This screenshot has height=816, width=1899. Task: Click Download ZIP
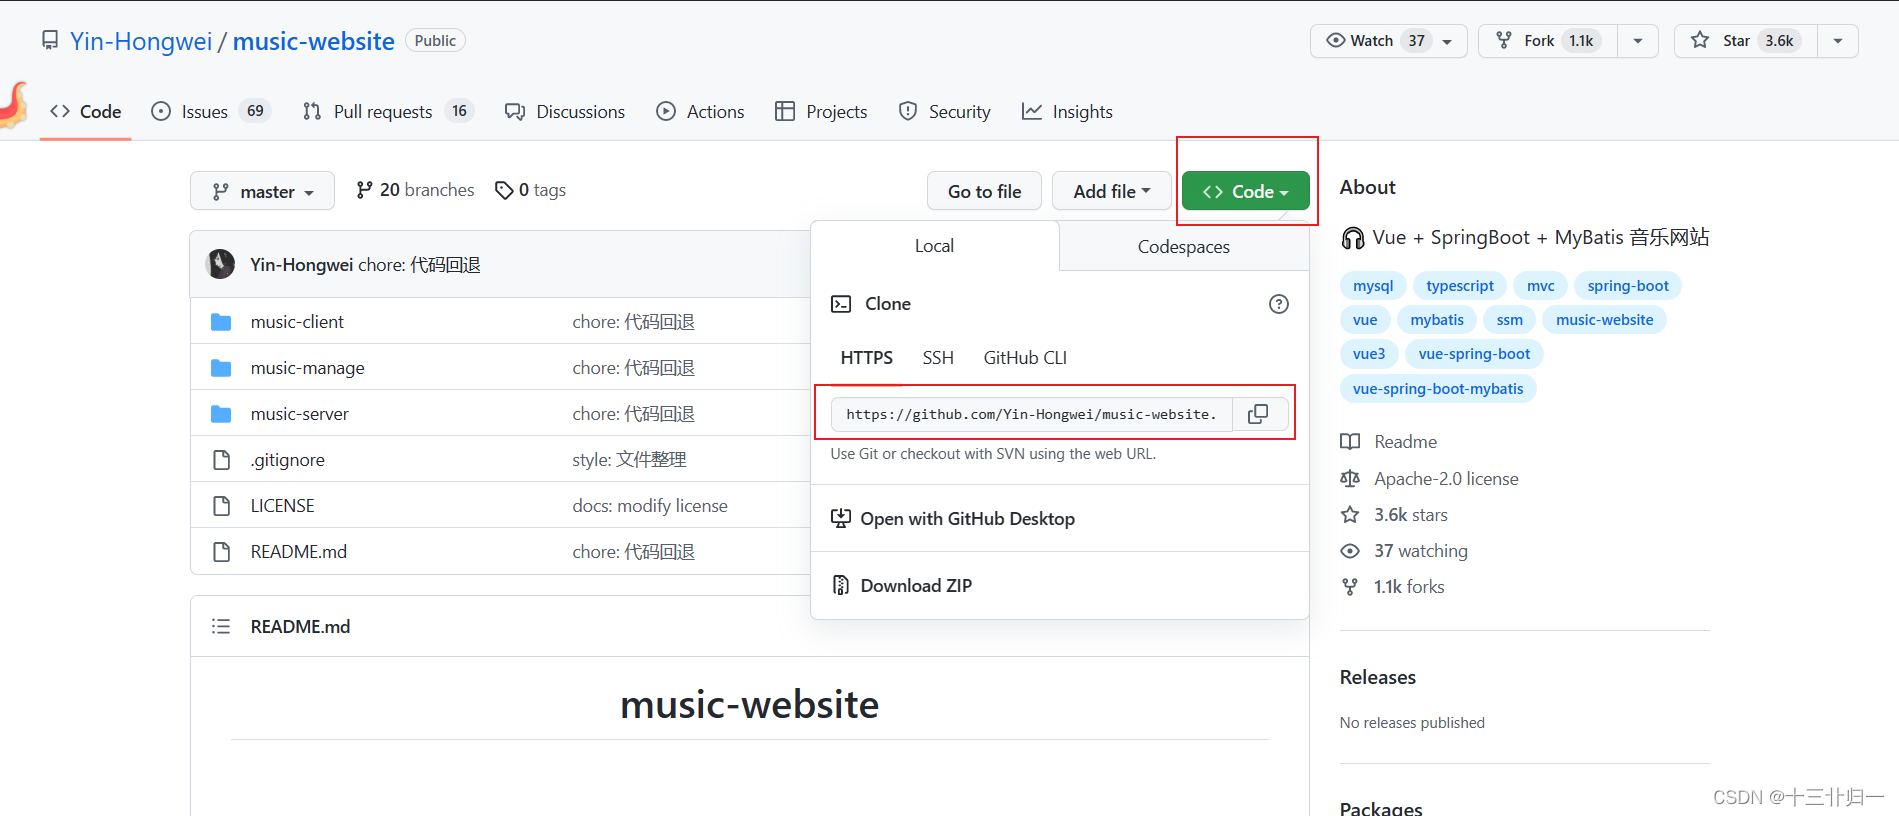click(x=1059, y=585)
